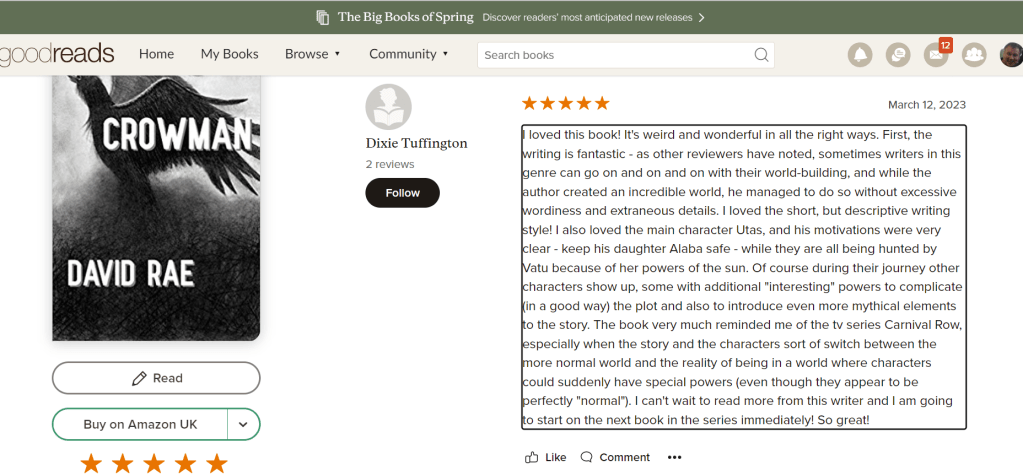Open the user profile avatar

pyautogui.click(x=1011, y=55)
